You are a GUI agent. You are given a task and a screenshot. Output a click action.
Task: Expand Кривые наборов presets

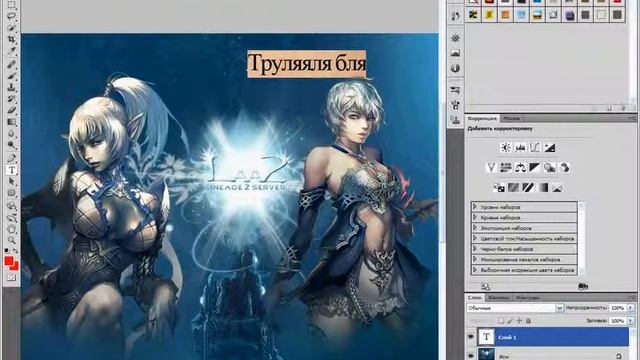click(x=475, y=217)
